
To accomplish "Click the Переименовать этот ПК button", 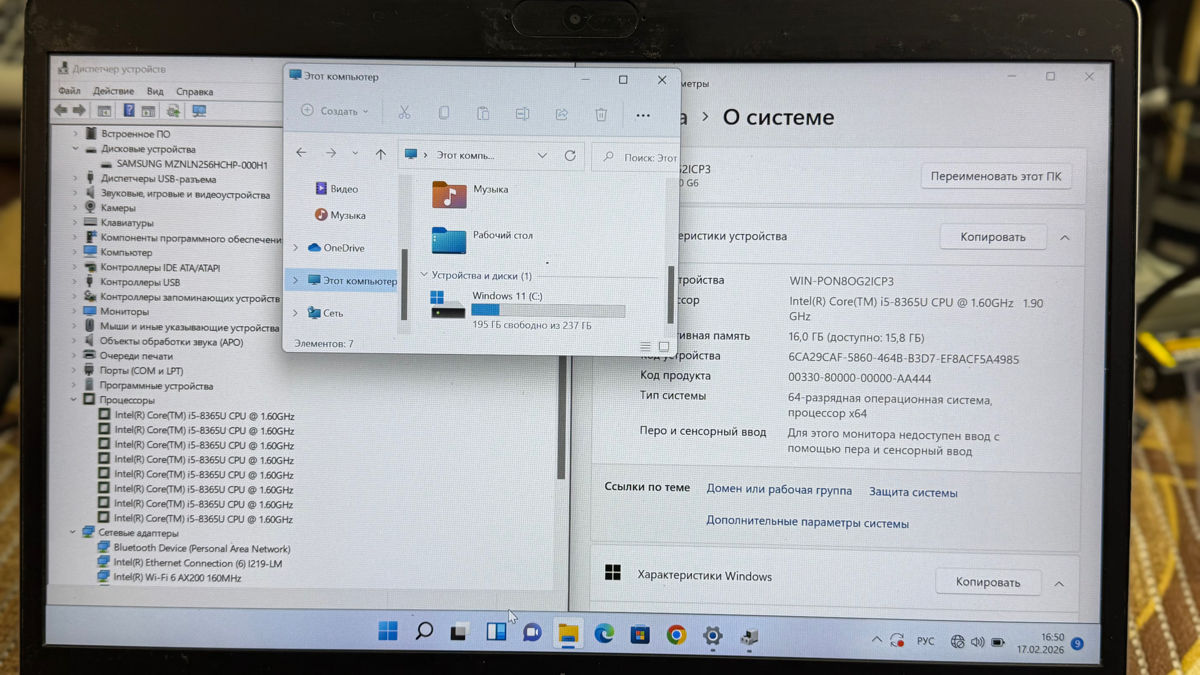I will click(995, 177).
